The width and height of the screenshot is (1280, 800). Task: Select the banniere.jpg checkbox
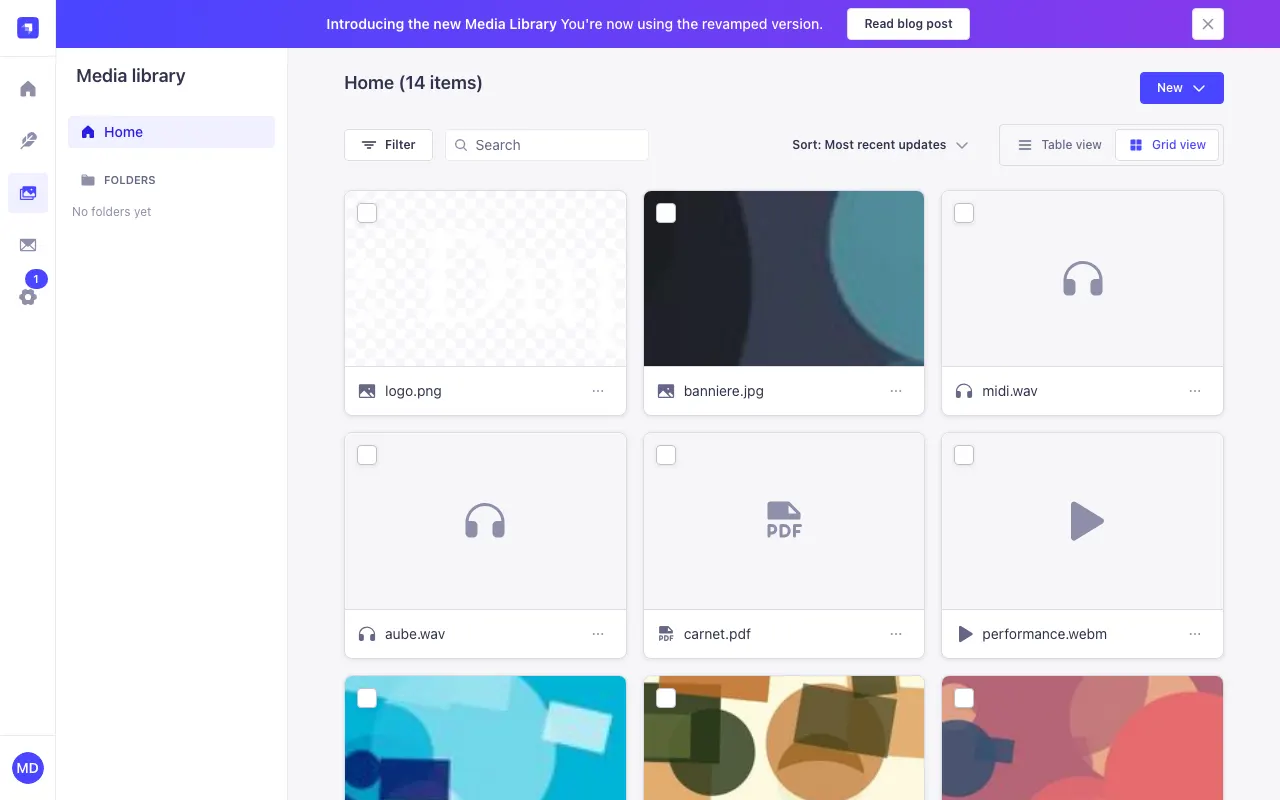[x=666, y=213]
